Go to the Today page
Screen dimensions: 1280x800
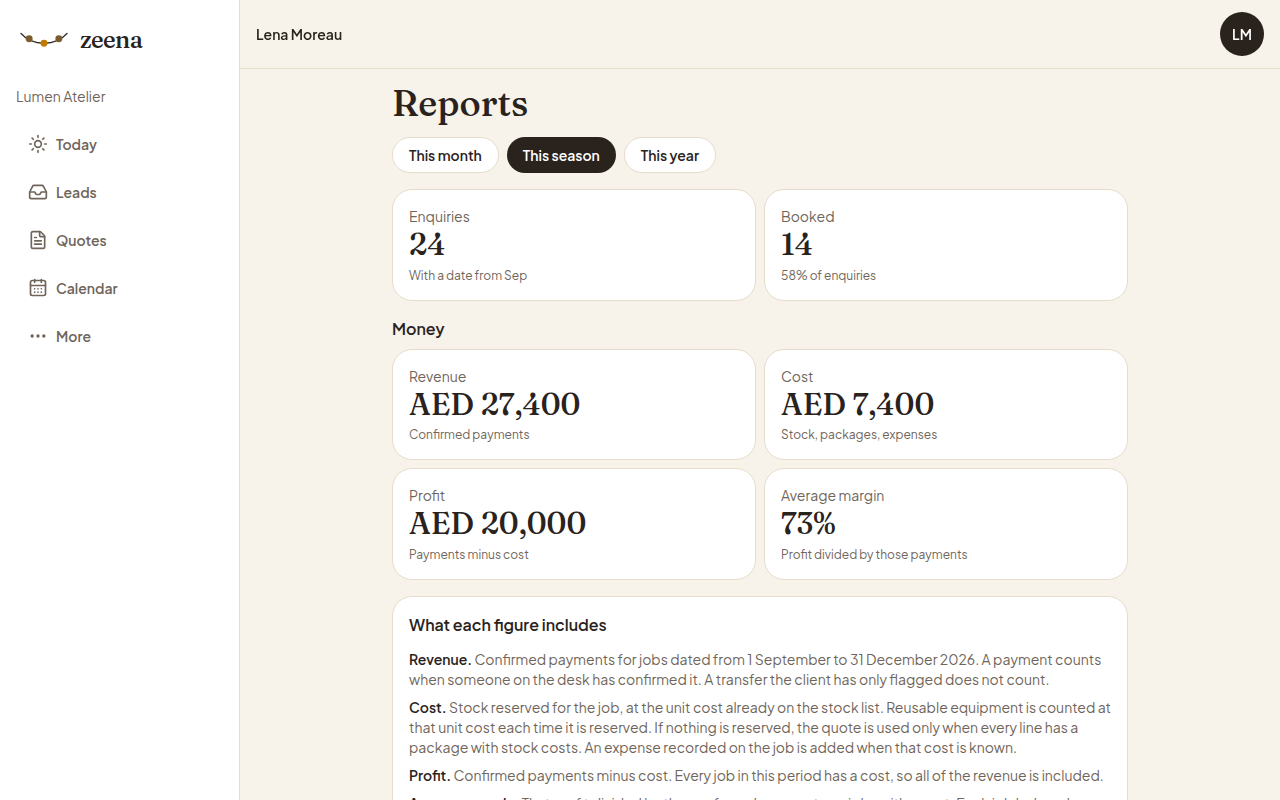tap(120, 144)
